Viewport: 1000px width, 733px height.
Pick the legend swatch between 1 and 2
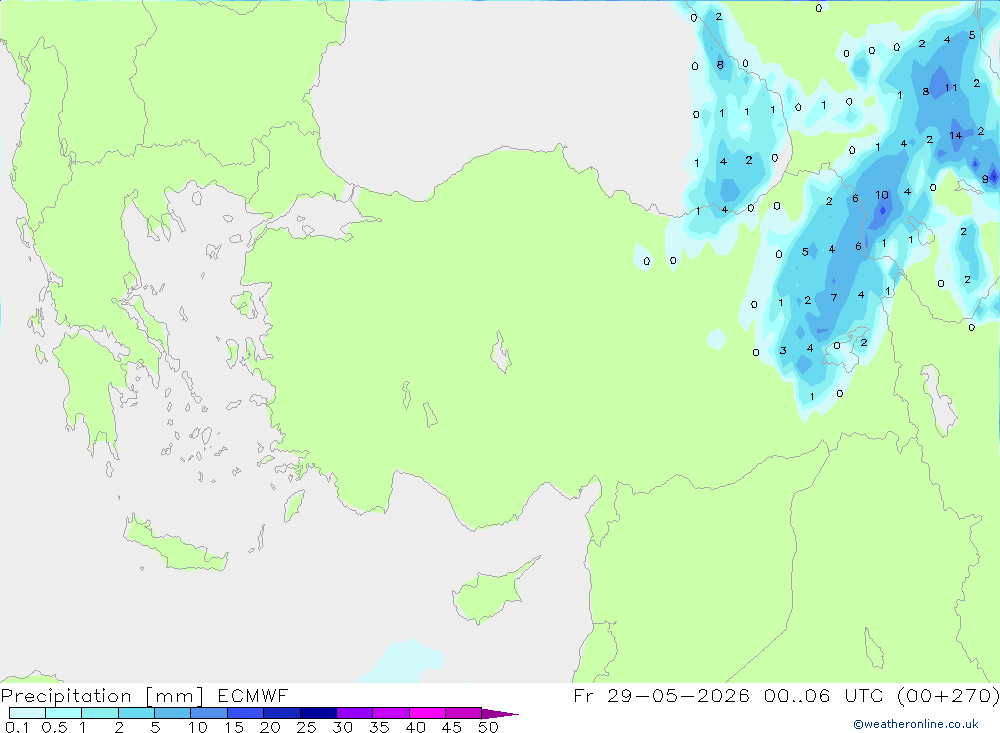point(100,713)
